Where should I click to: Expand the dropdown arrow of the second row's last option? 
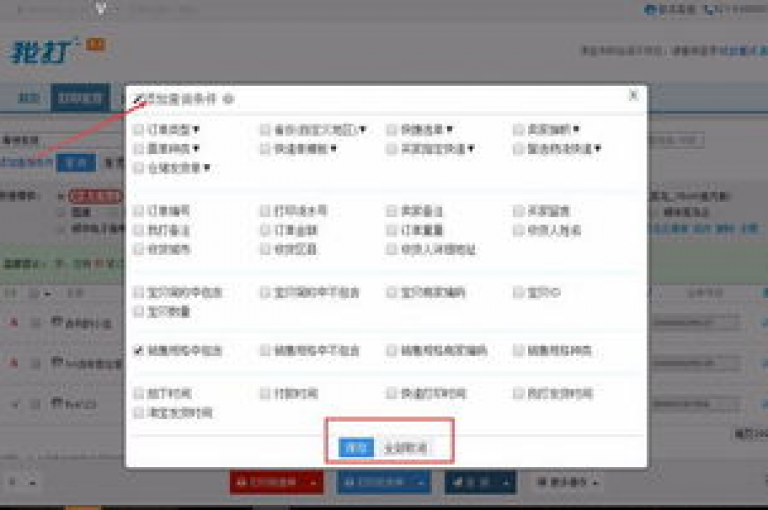coord(598,148)
